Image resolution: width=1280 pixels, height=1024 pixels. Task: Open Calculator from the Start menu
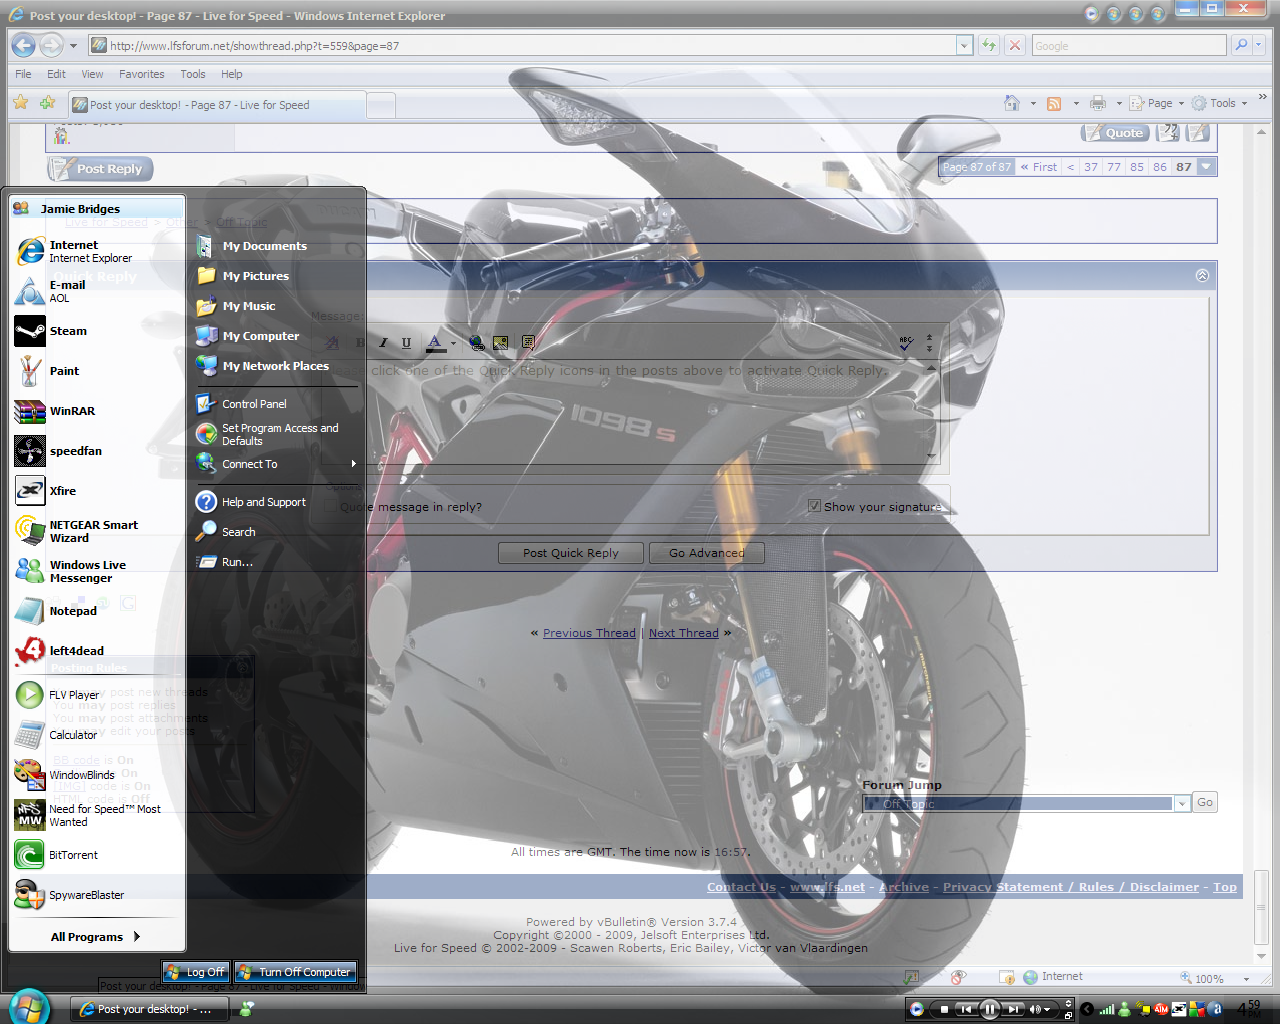97,735
